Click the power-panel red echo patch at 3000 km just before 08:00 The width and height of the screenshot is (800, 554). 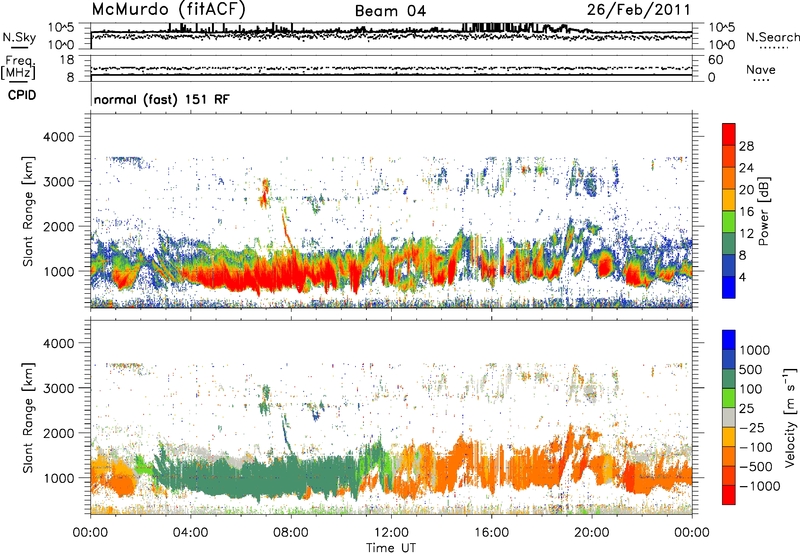[x=265, y=192]
